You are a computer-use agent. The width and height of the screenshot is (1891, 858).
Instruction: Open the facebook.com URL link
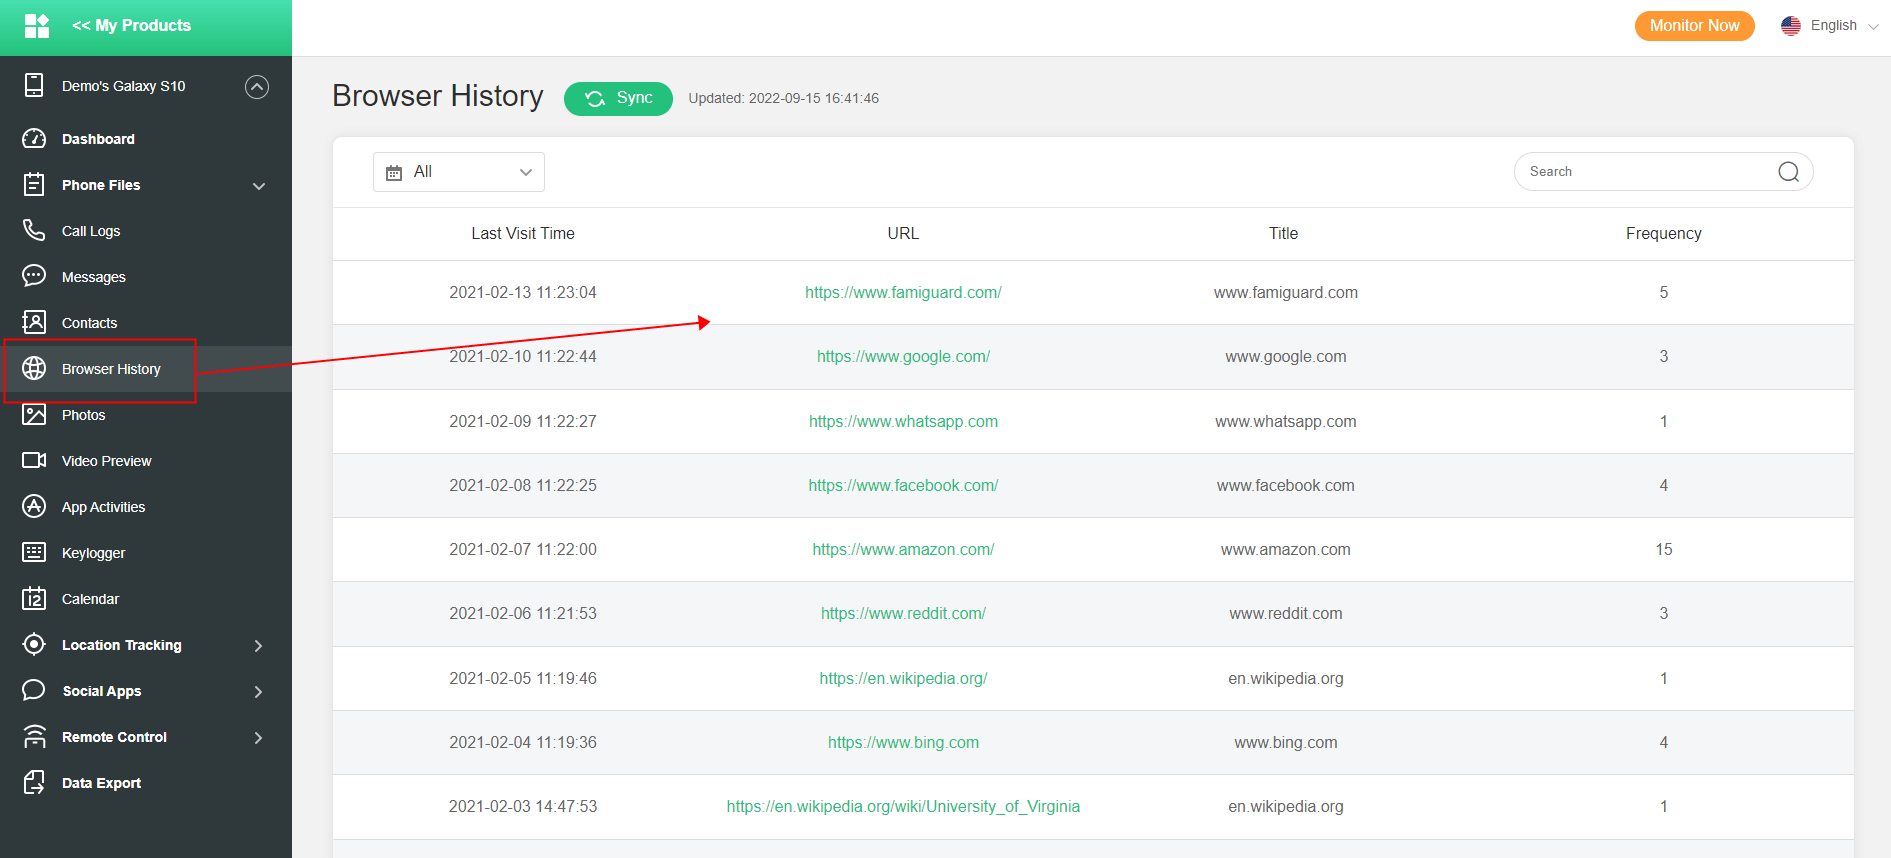(903, 485)
